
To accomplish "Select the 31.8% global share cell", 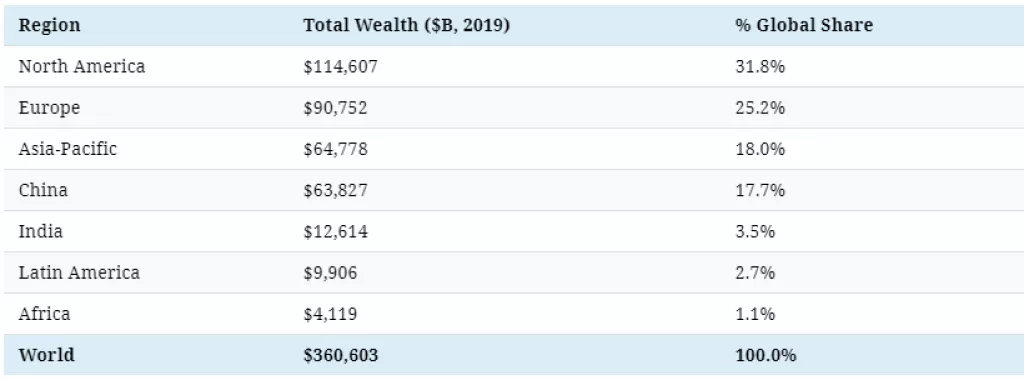I will point(760,67).
